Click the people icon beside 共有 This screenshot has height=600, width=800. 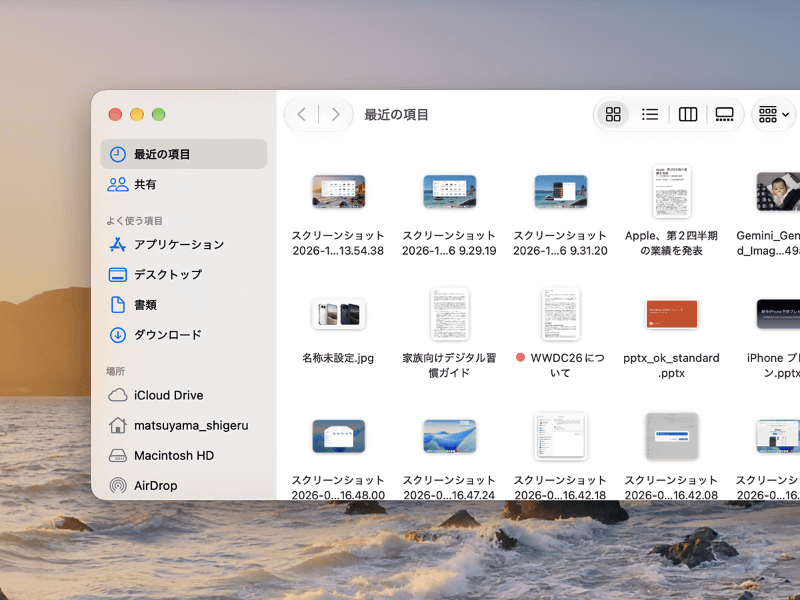click(118, 184)
